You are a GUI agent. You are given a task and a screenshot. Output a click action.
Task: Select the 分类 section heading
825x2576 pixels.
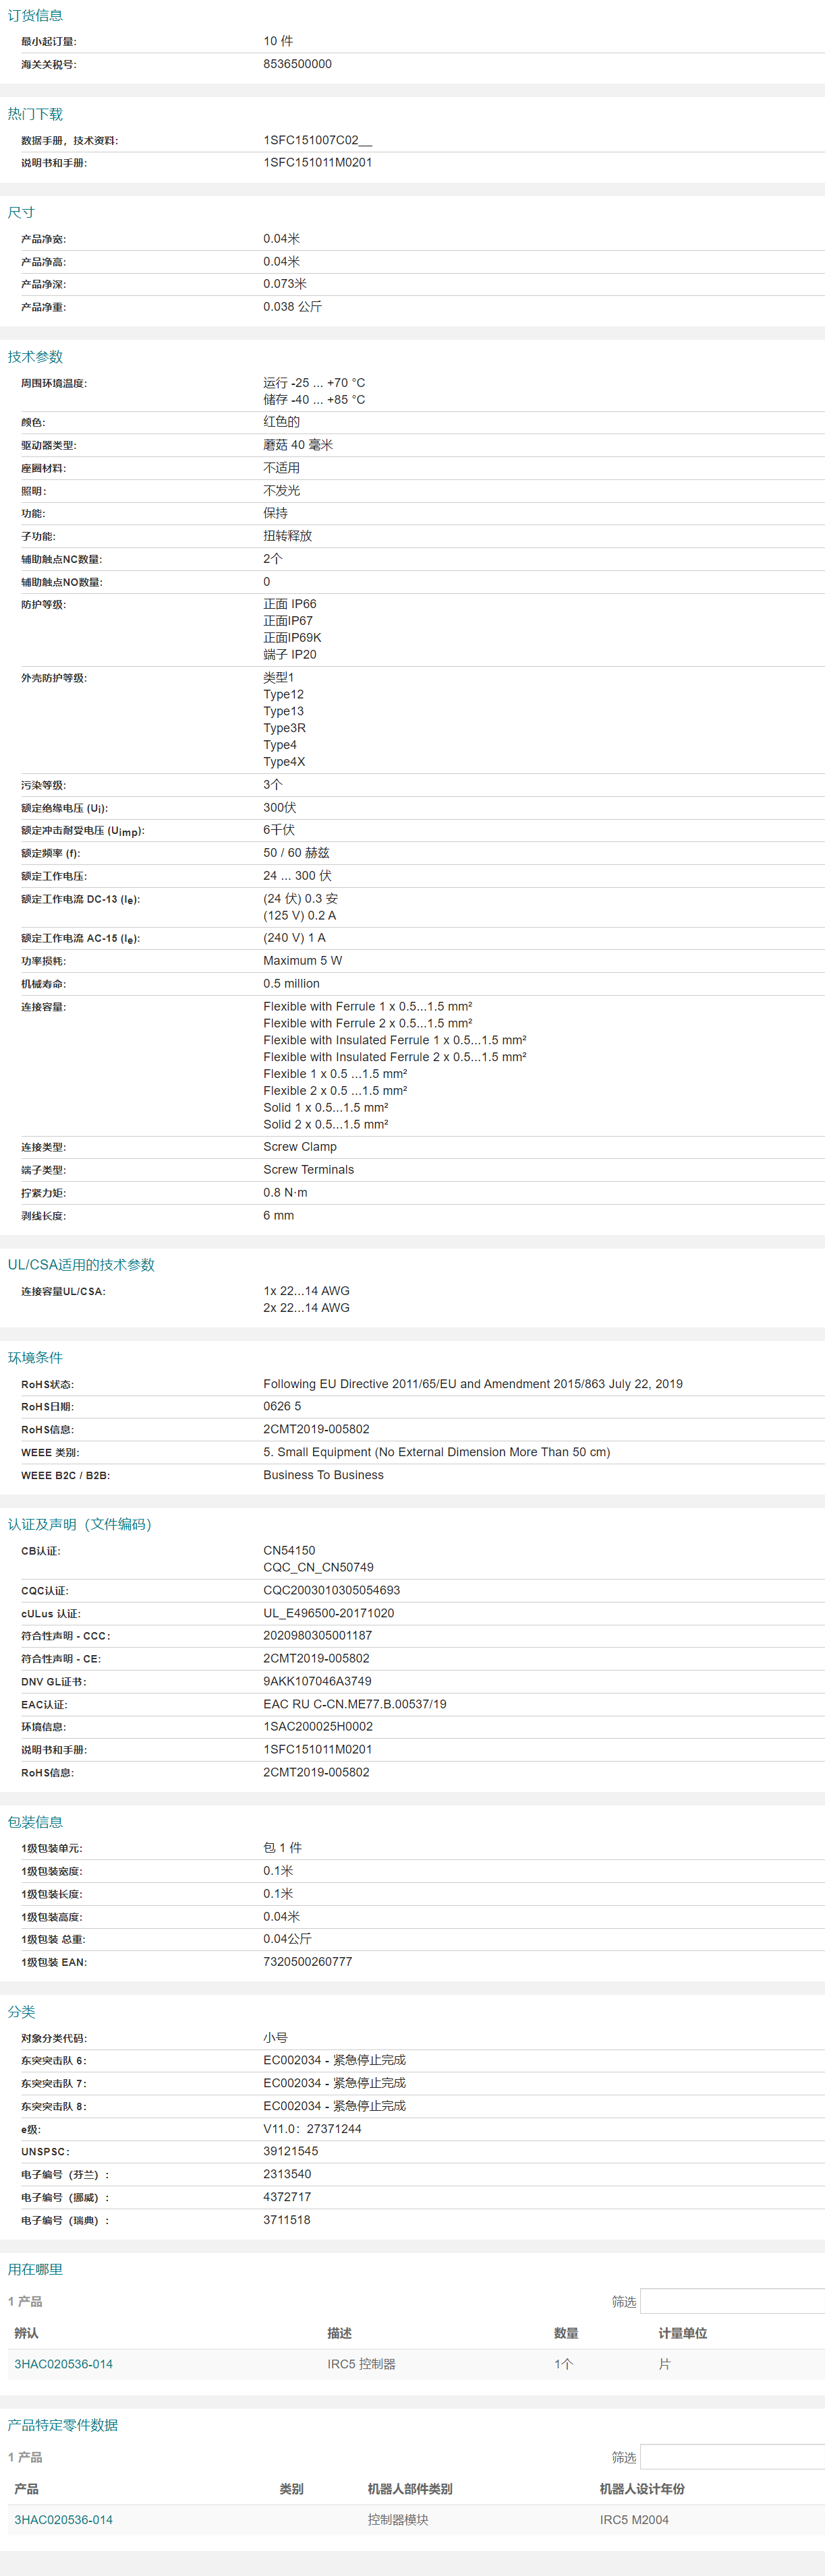click(x=21, y=2012)
